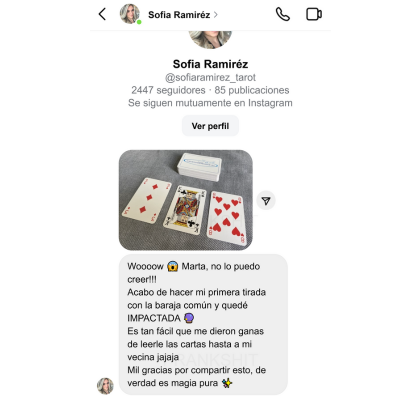
Task: Select the large Sofia Ramiréz profile name
Action: 210,64
